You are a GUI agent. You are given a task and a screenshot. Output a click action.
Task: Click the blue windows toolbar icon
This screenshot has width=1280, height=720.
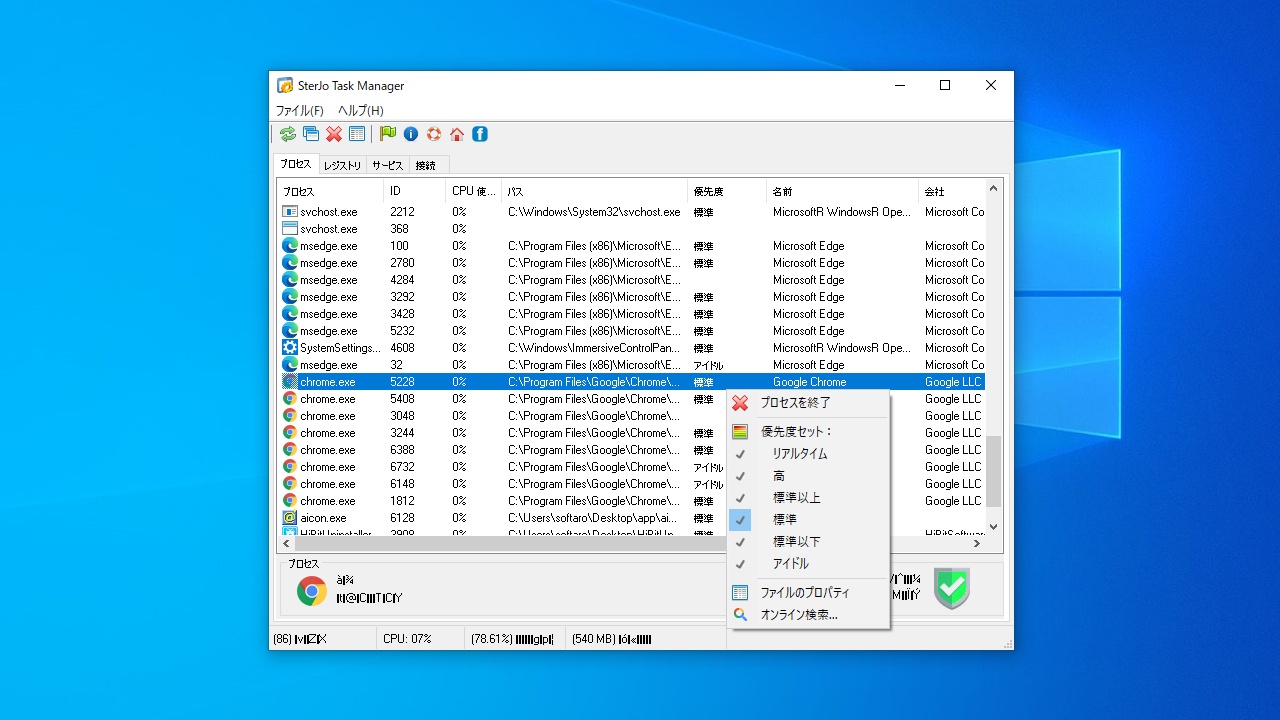(x=311, y=134)
